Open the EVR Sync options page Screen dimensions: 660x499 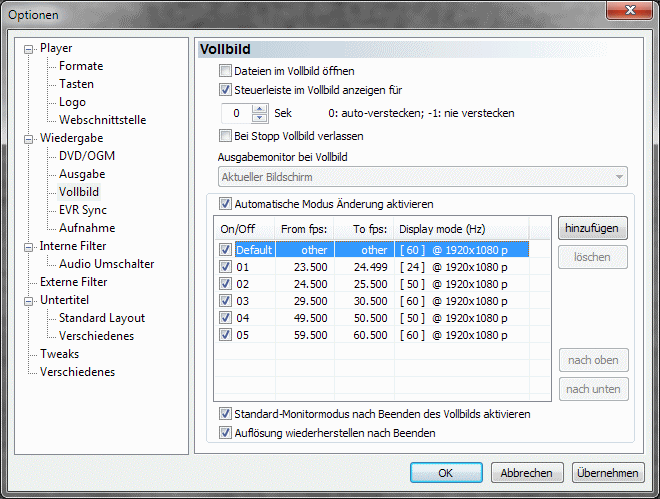click(x=82, y=210)
